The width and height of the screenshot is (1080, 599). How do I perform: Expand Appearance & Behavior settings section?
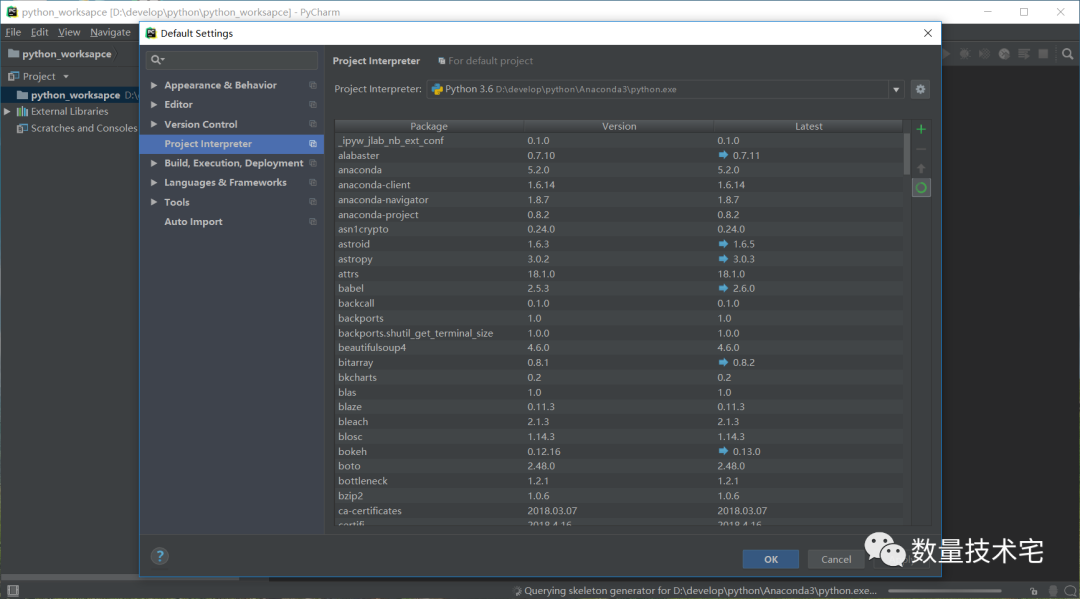pyautogui.click(x=154, y=86)
